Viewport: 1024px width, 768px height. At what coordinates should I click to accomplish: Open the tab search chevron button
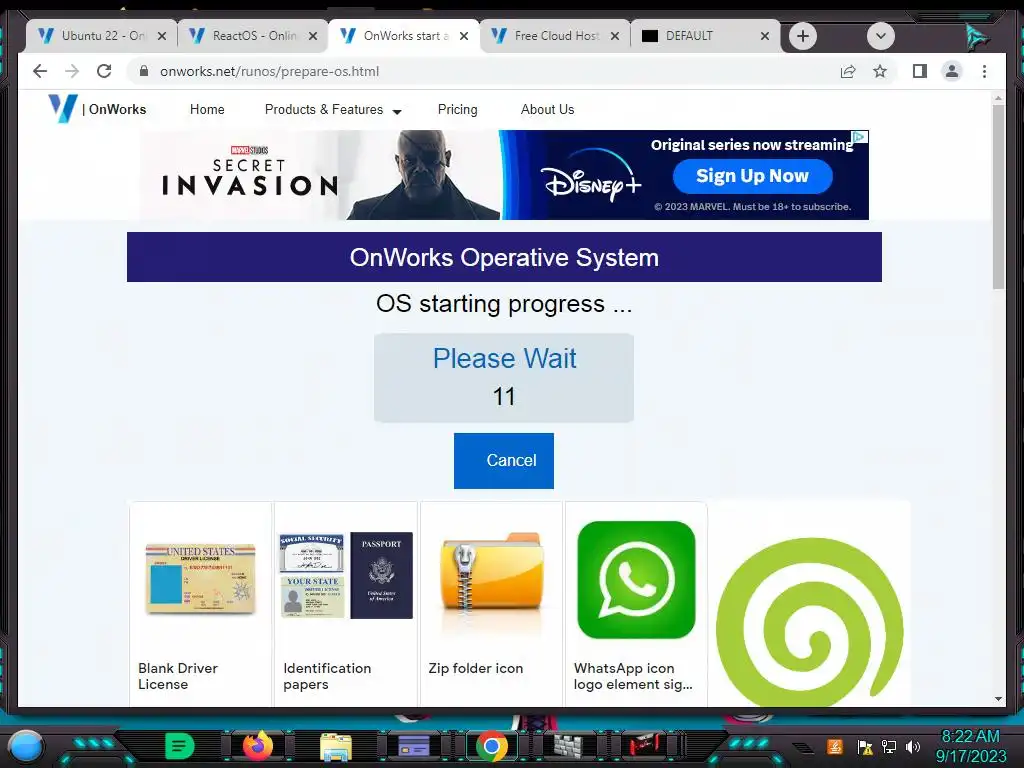click(880, 36)
